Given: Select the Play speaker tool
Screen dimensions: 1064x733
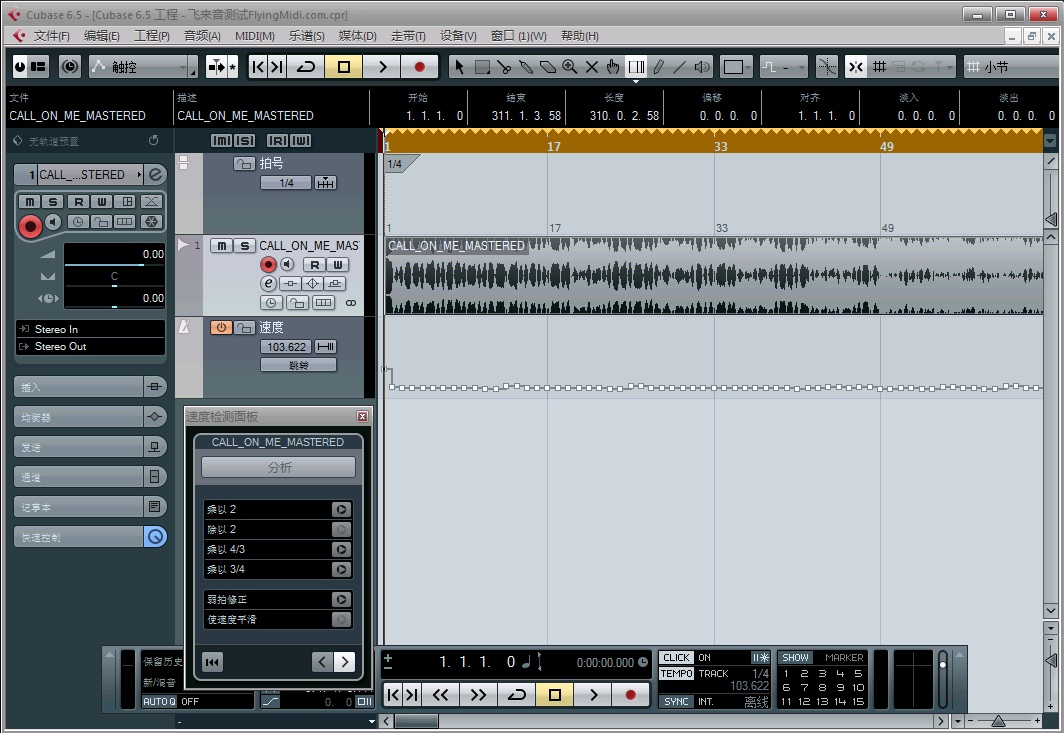Looking at the screenshot, I should (702, 67).
